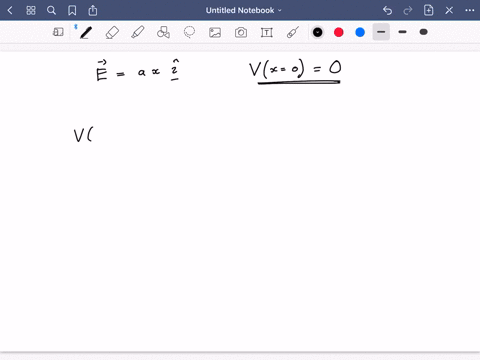Select the Shapes tool

pos(163,32)
